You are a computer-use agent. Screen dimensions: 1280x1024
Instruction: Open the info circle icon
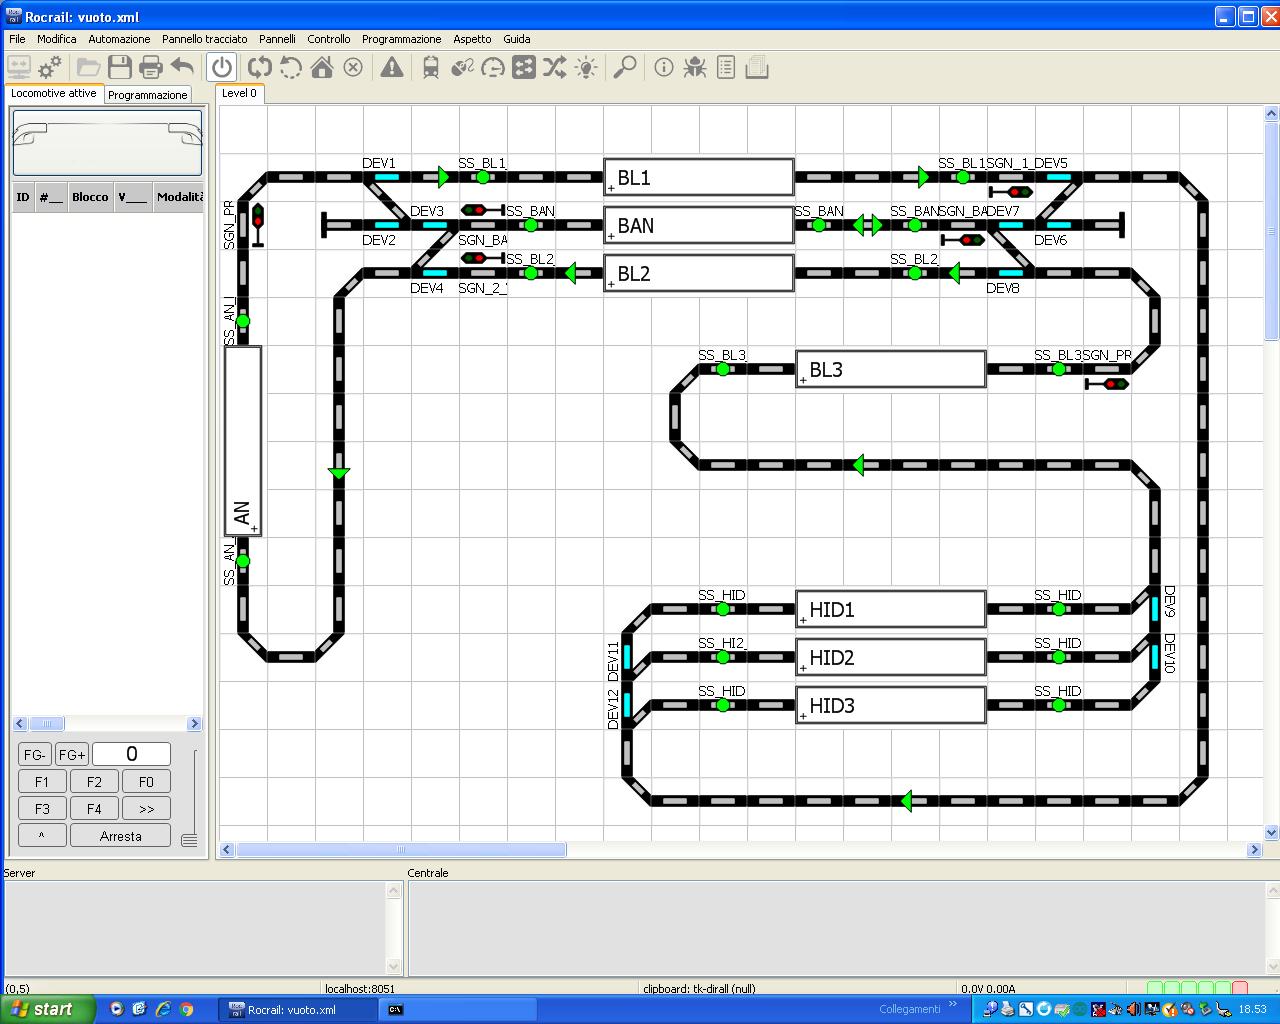(664, 67)
